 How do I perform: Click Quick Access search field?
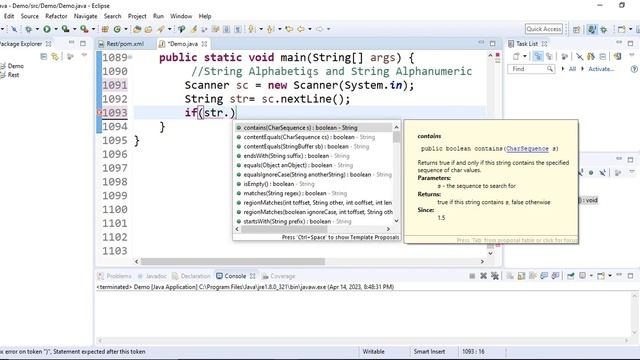(x=544, y=29)
